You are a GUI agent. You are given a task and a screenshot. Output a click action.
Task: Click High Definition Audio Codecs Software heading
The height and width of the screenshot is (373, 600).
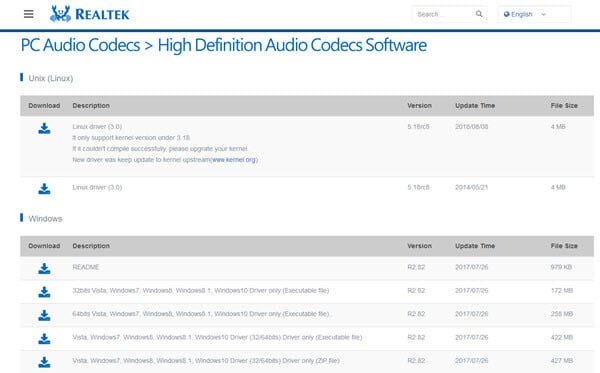click(x=292, y=45)
